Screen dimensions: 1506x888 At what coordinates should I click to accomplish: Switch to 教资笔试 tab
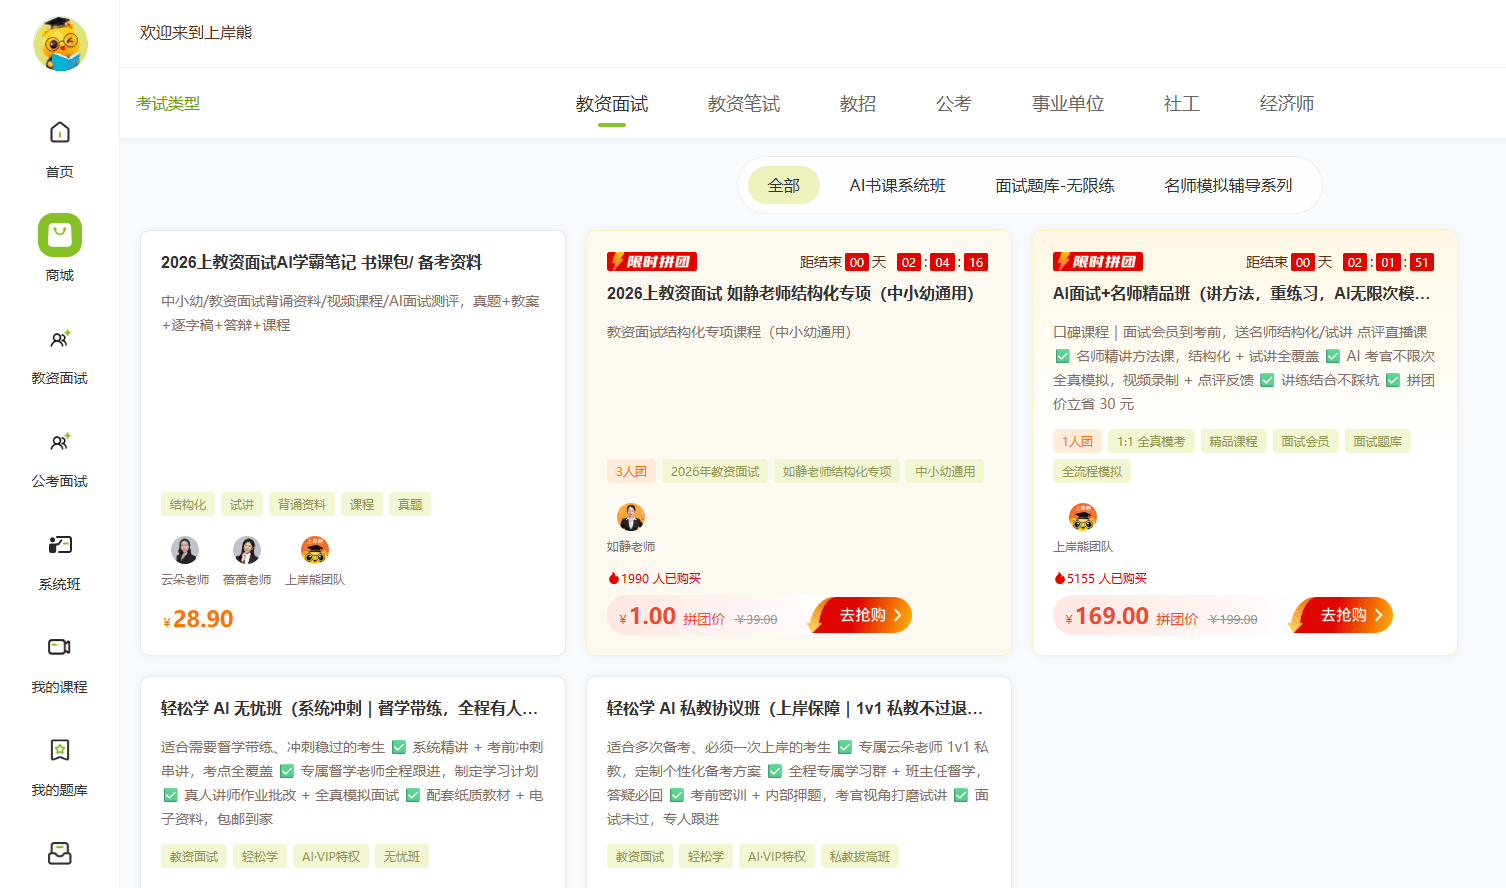744,104
